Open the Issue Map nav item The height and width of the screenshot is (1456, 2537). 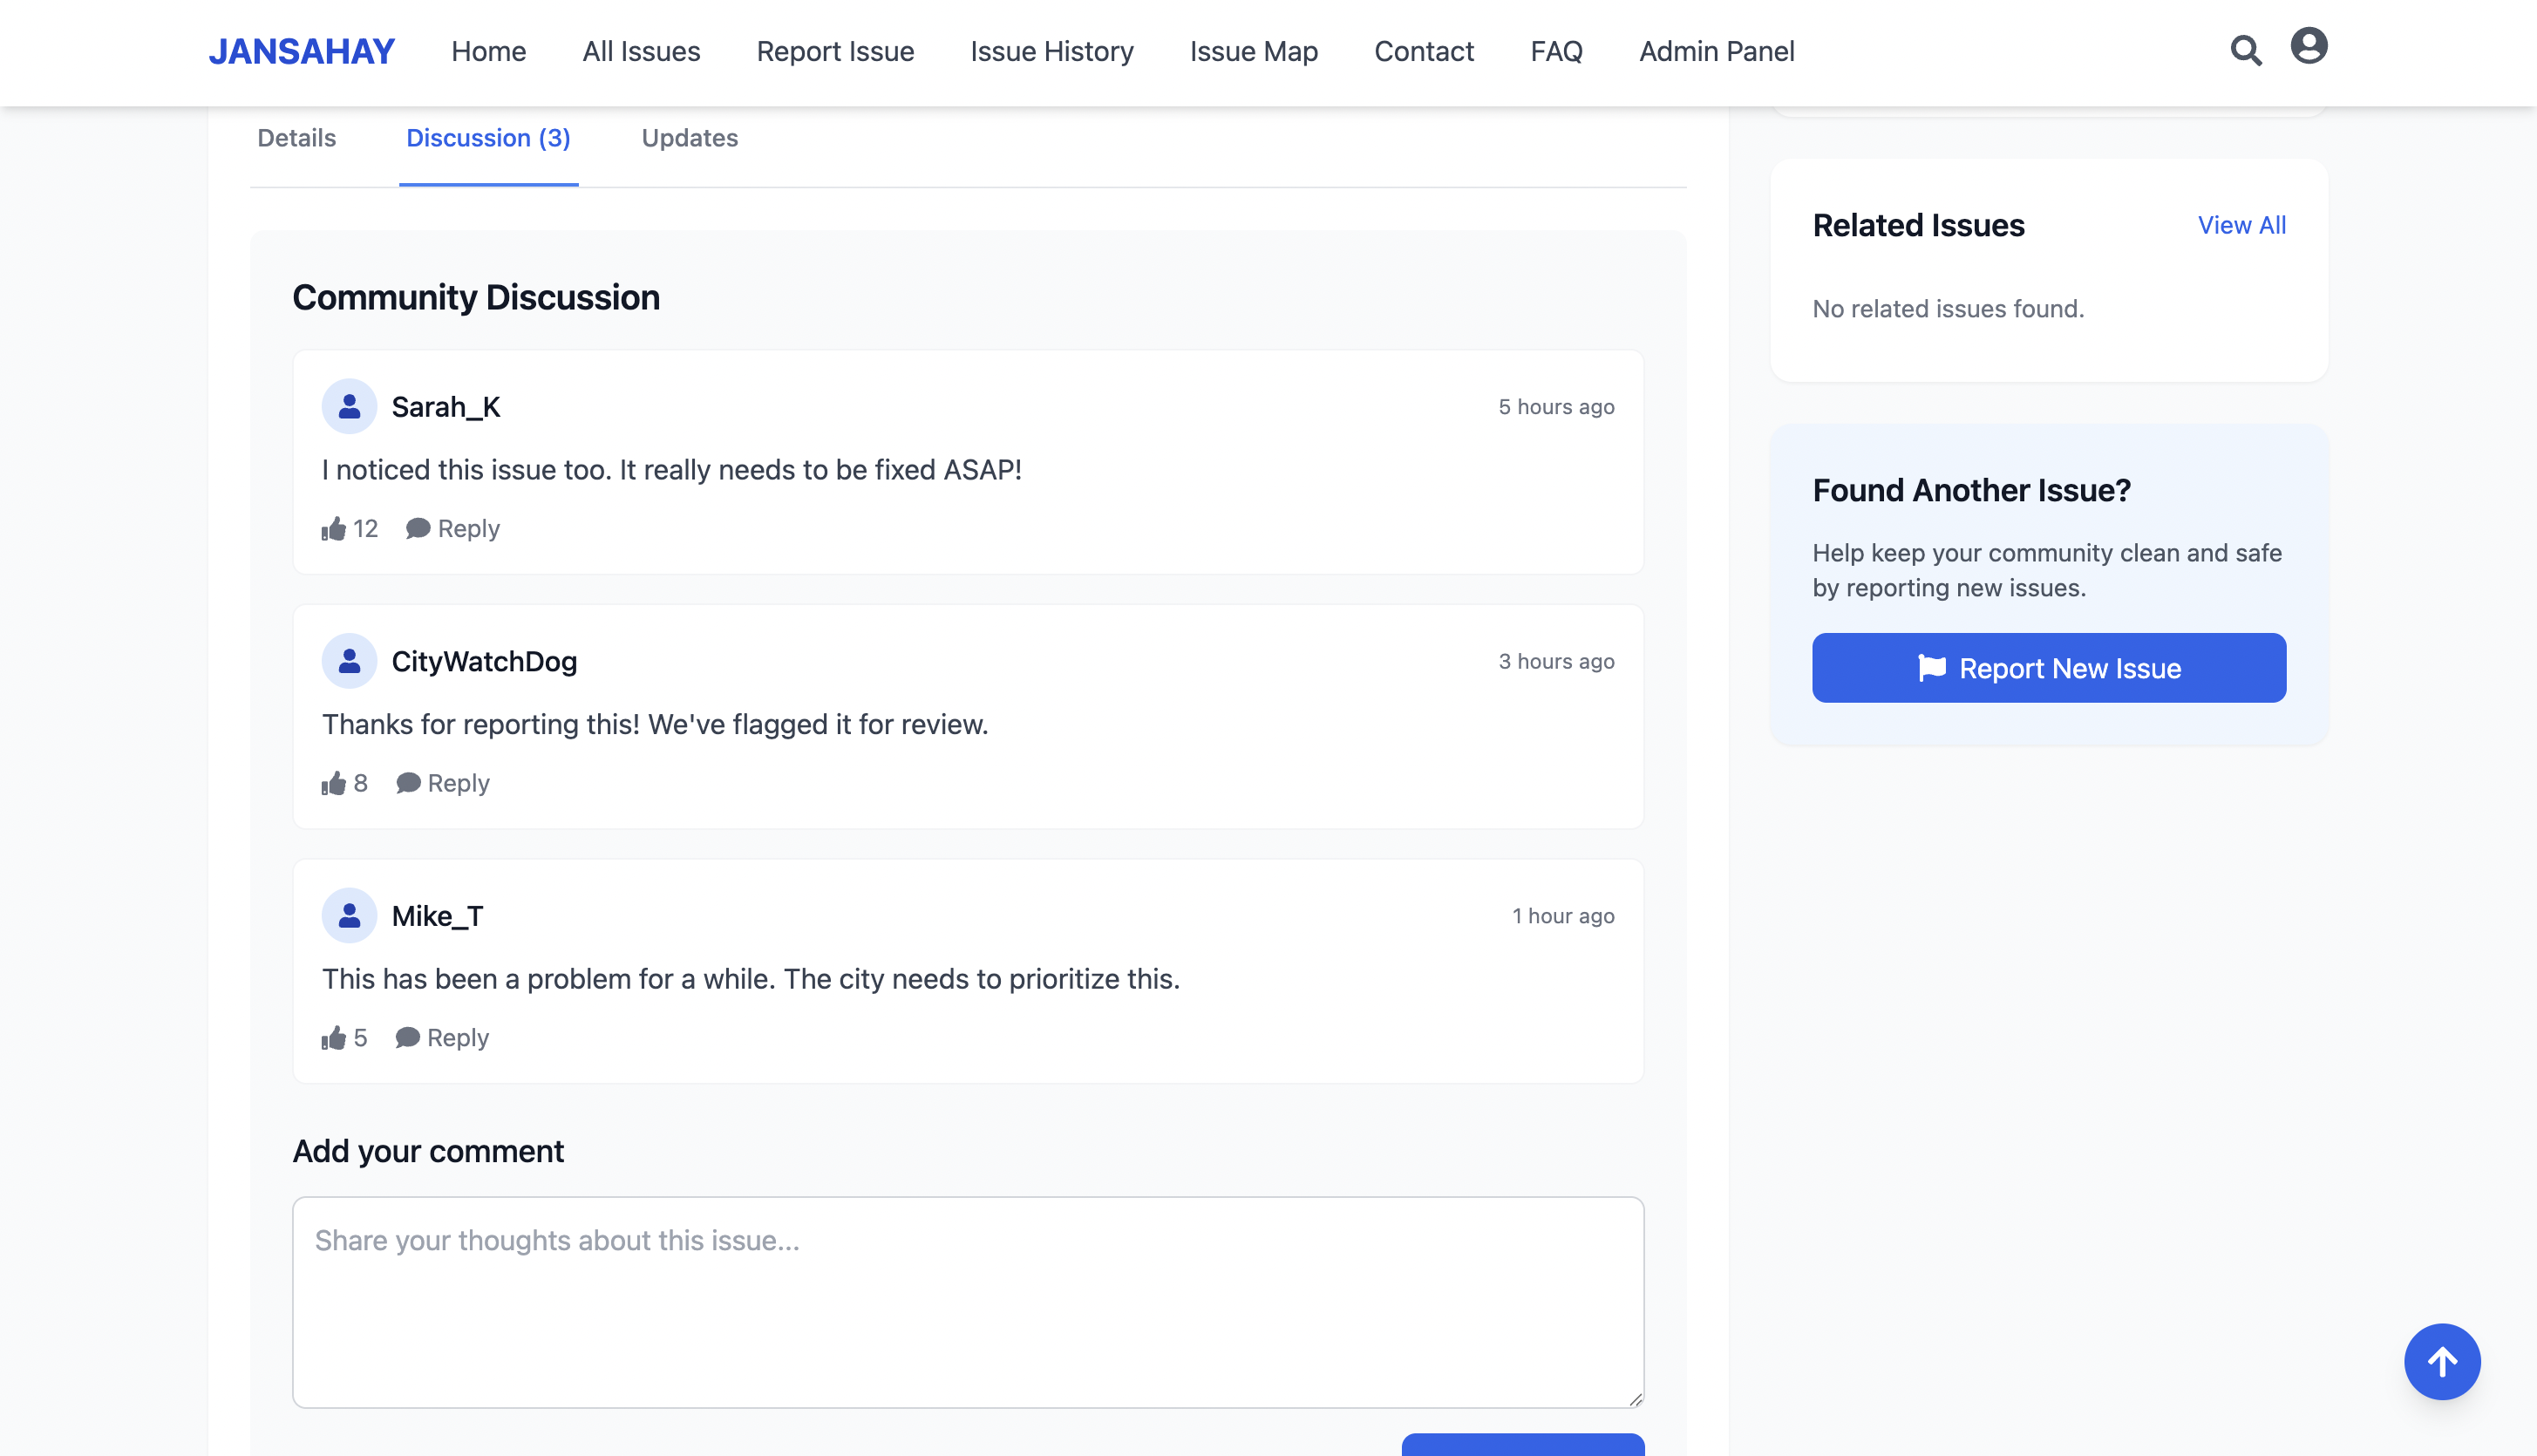1253,51
